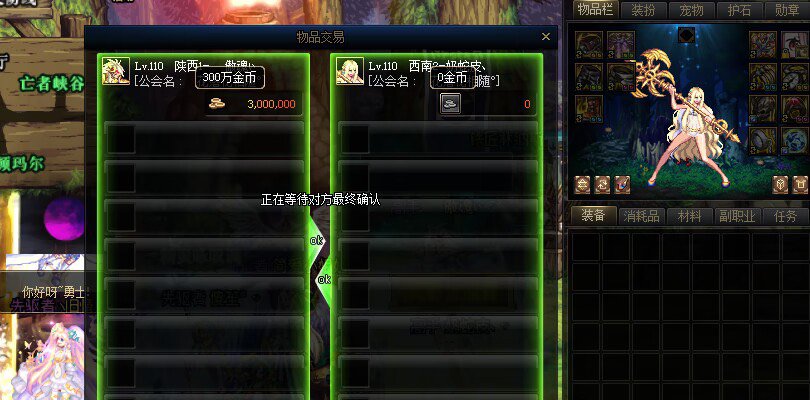The height and width of the screenshot is (400, 810).
Task: Open the 副职业 inventory tab
Action: pos(737,216)
